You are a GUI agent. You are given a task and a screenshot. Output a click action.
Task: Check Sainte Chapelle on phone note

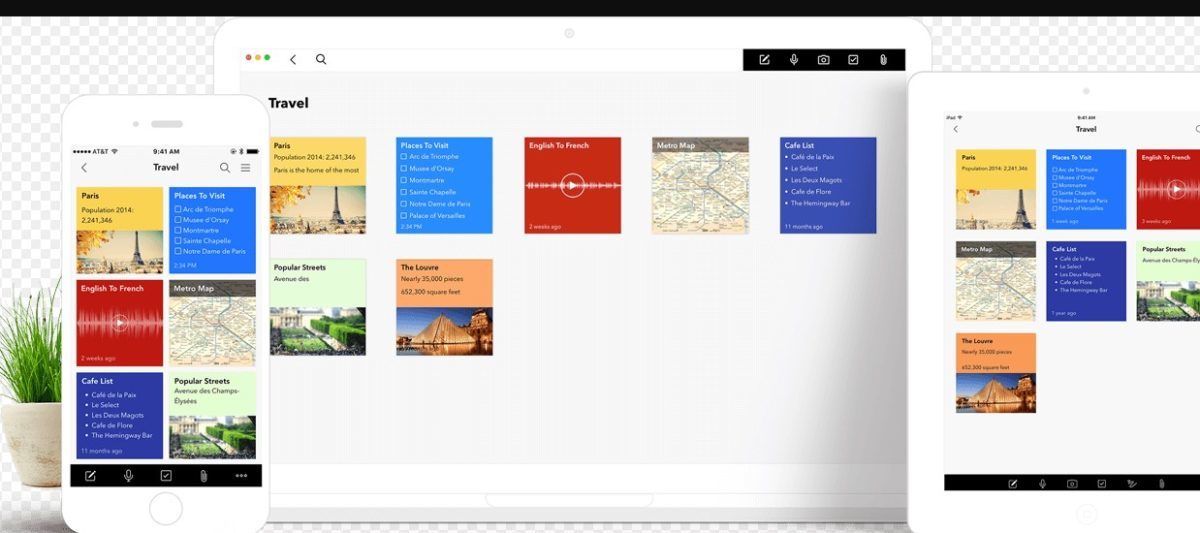[x=178, y=241]
